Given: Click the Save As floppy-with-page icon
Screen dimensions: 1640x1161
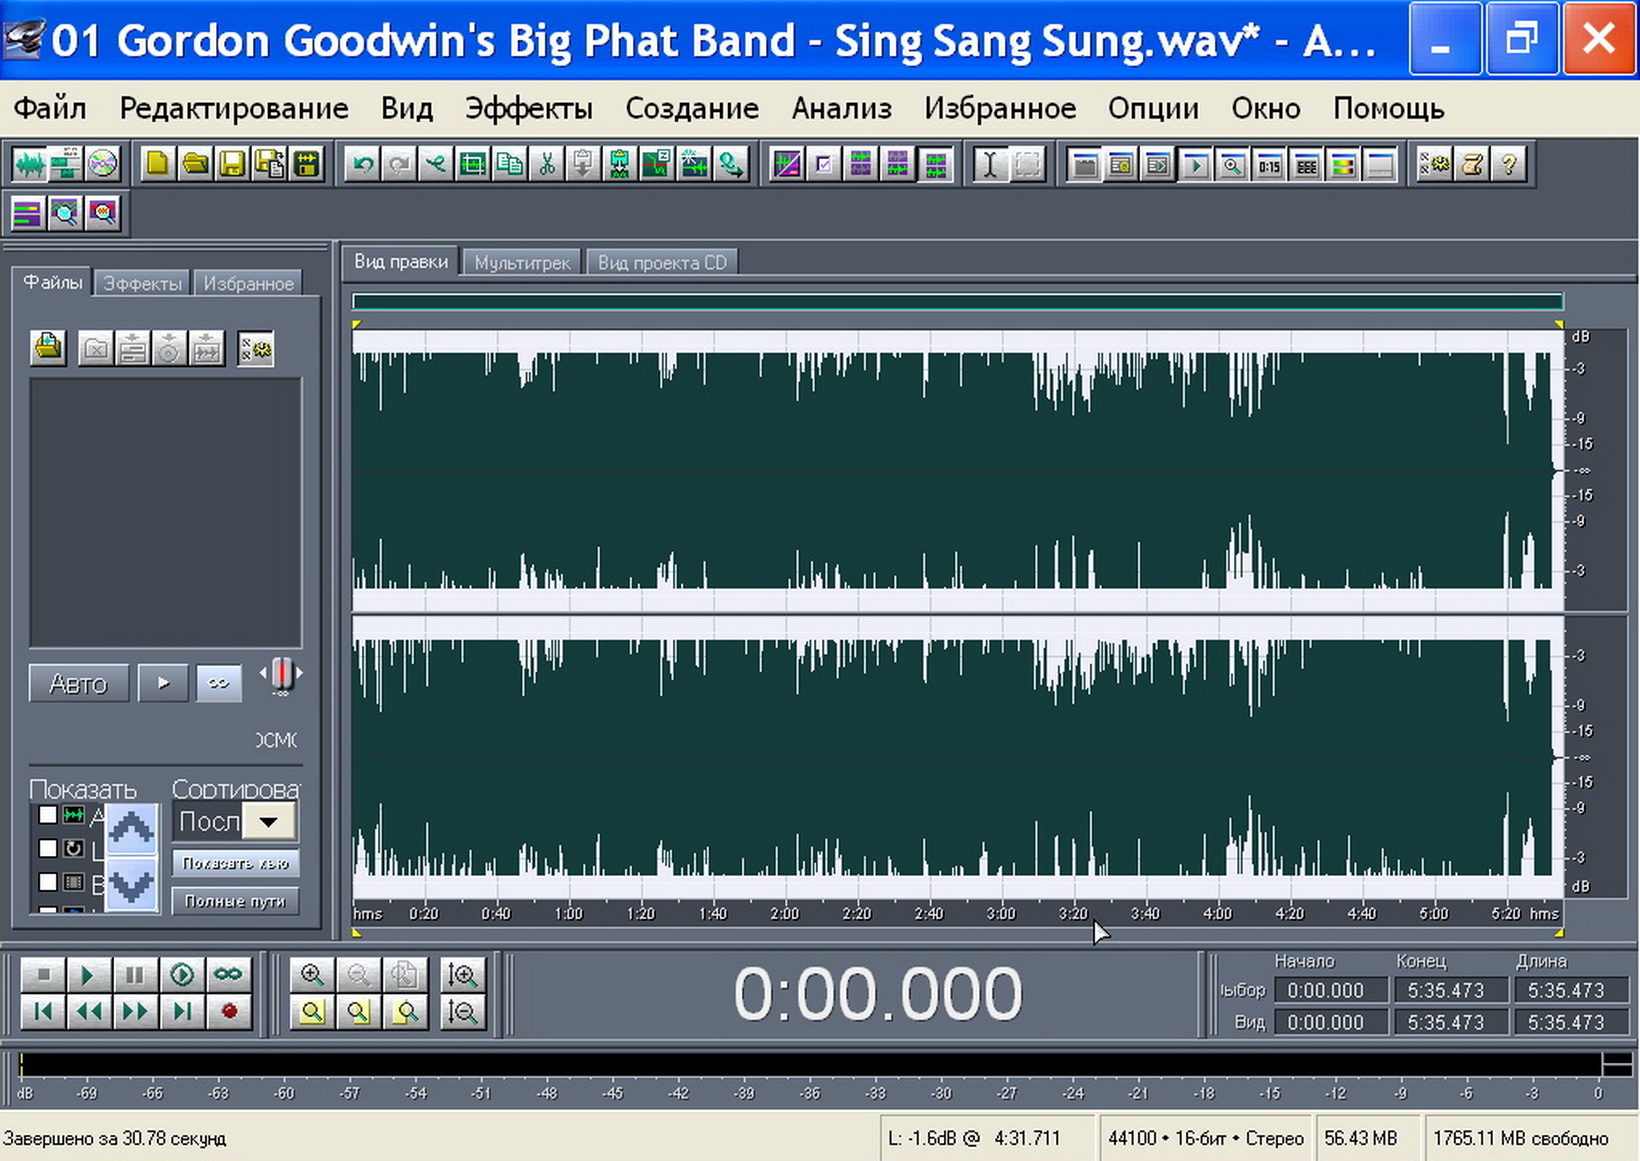Looking at the screenshot, I should click(269, 164).
